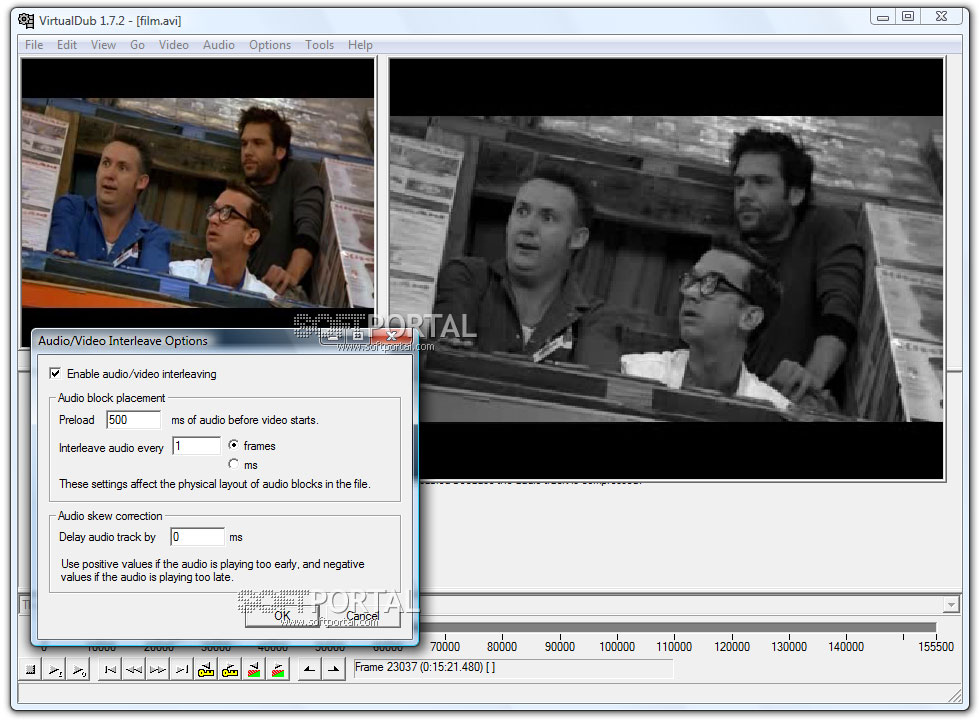Viewport: 979px width, 725px height.
Task: Set selection end with mark-out icon
Action: [334, 670]
